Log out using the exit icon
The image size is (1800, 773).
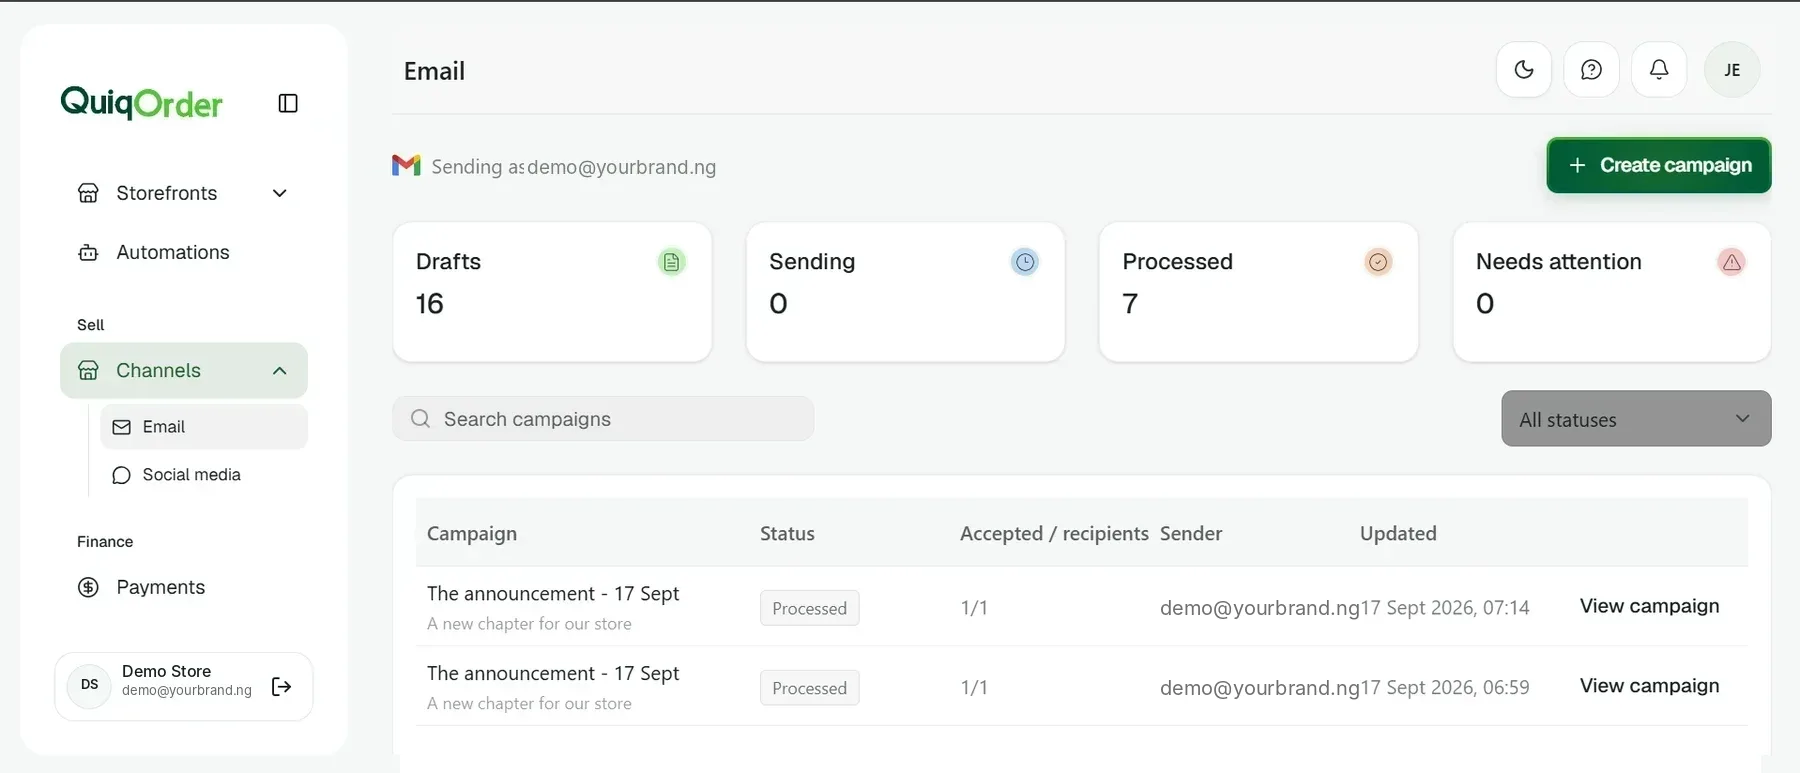coord(281,686)
